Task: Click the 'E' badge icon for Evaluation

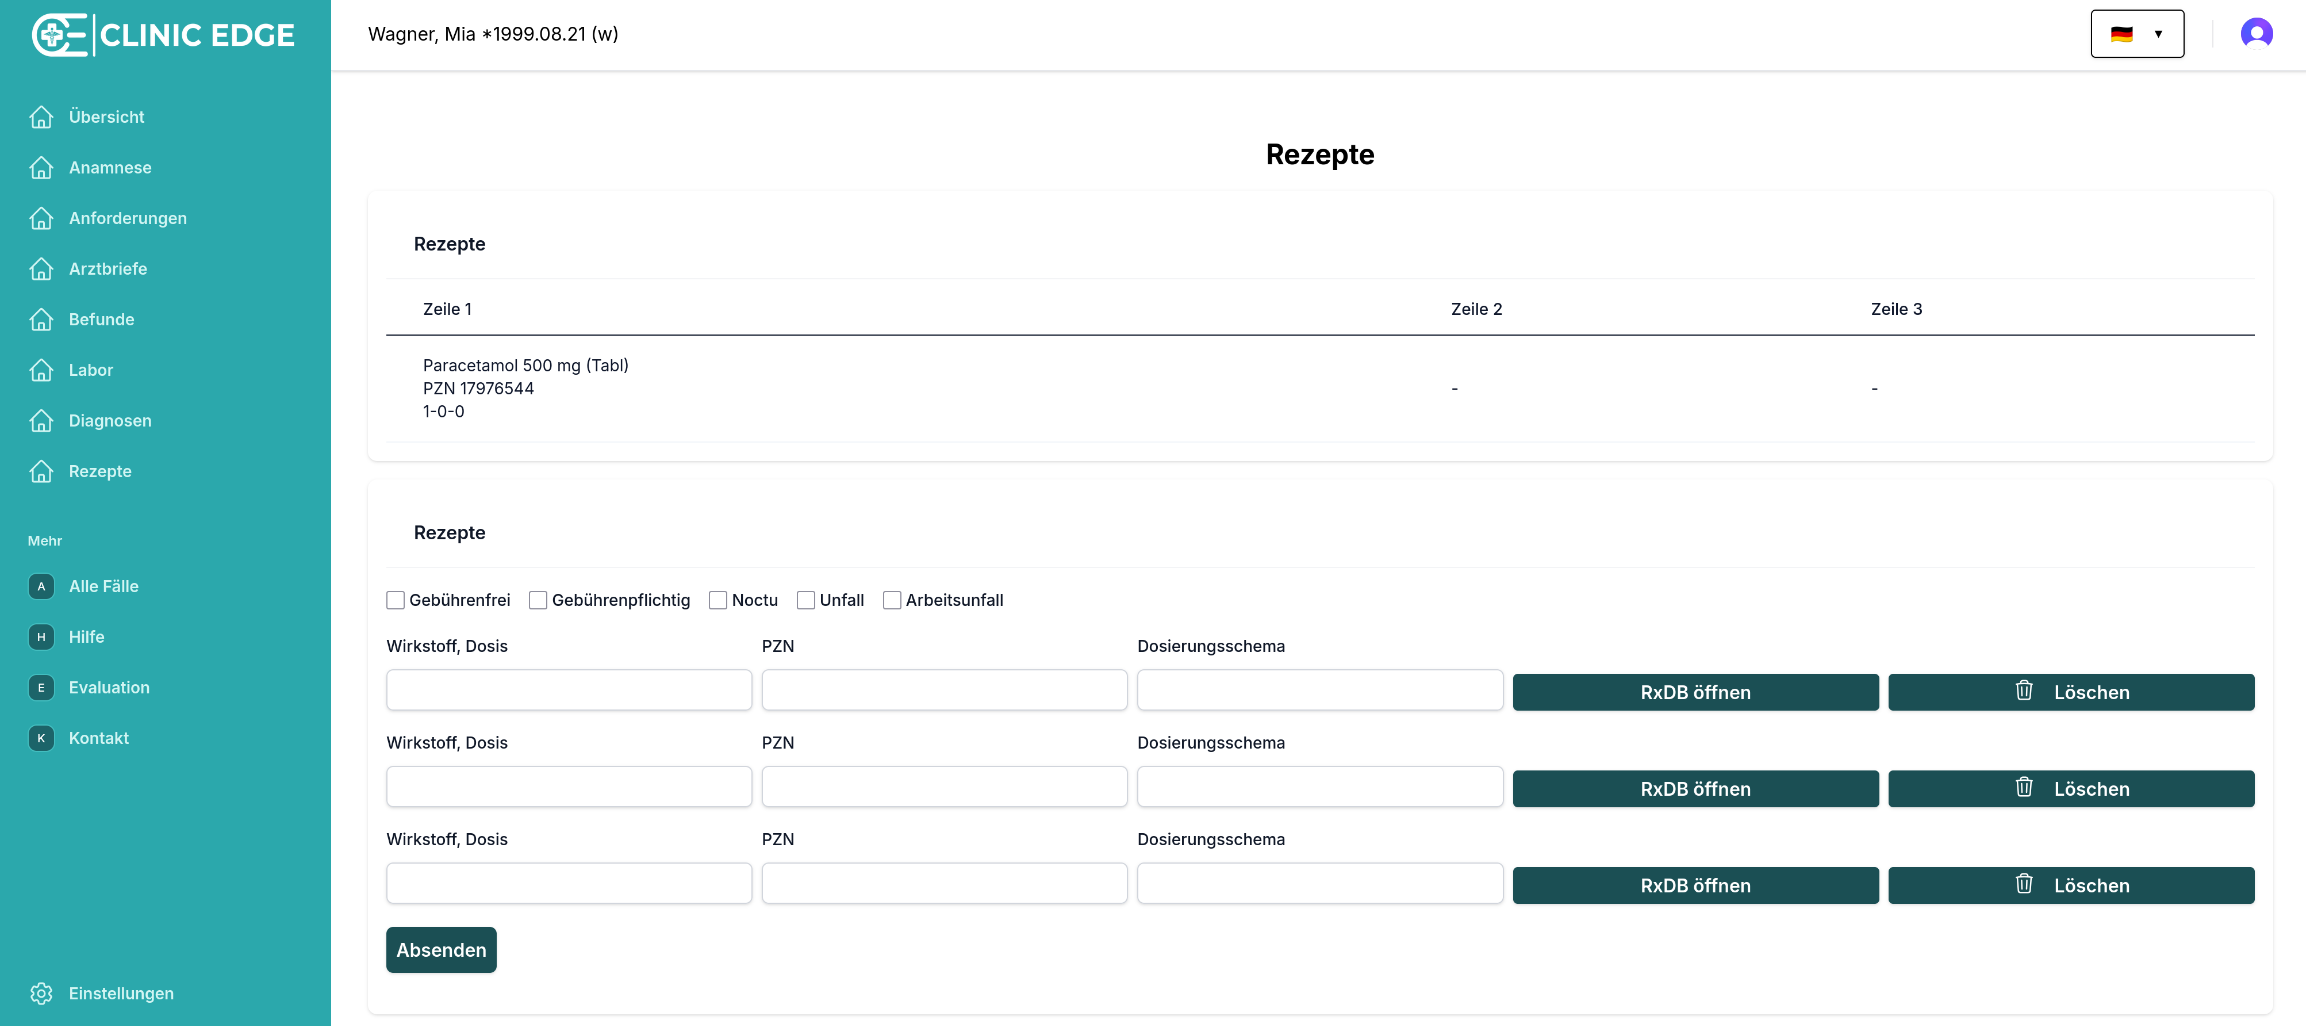Action: coord(41,688)
